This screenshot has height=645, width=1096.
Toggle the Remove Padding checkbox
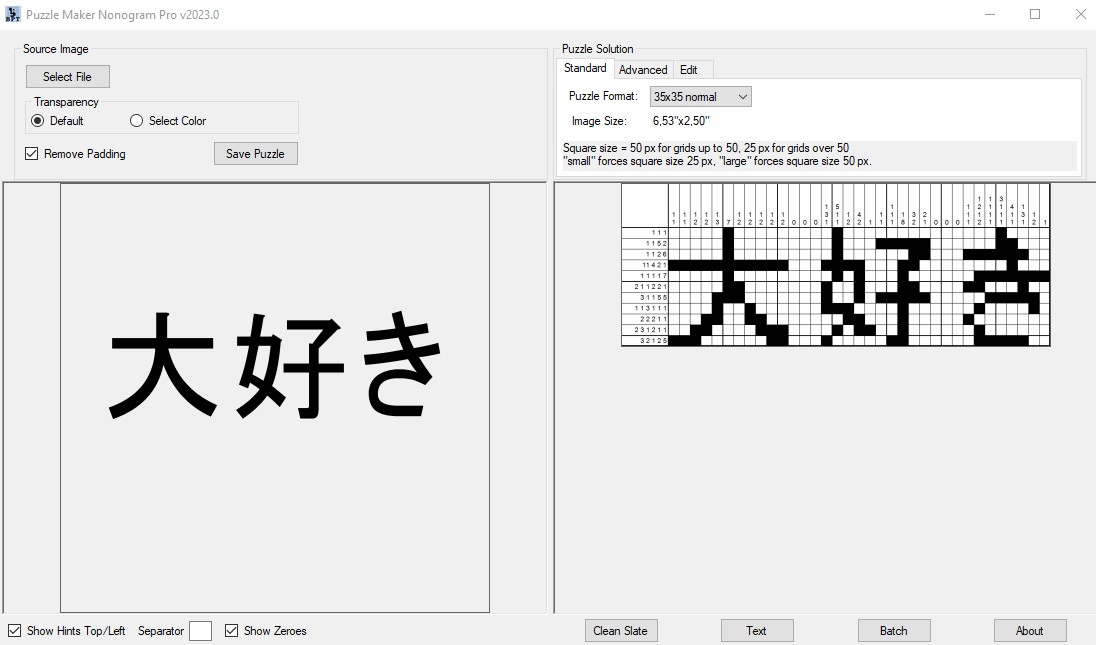[31, 154]
